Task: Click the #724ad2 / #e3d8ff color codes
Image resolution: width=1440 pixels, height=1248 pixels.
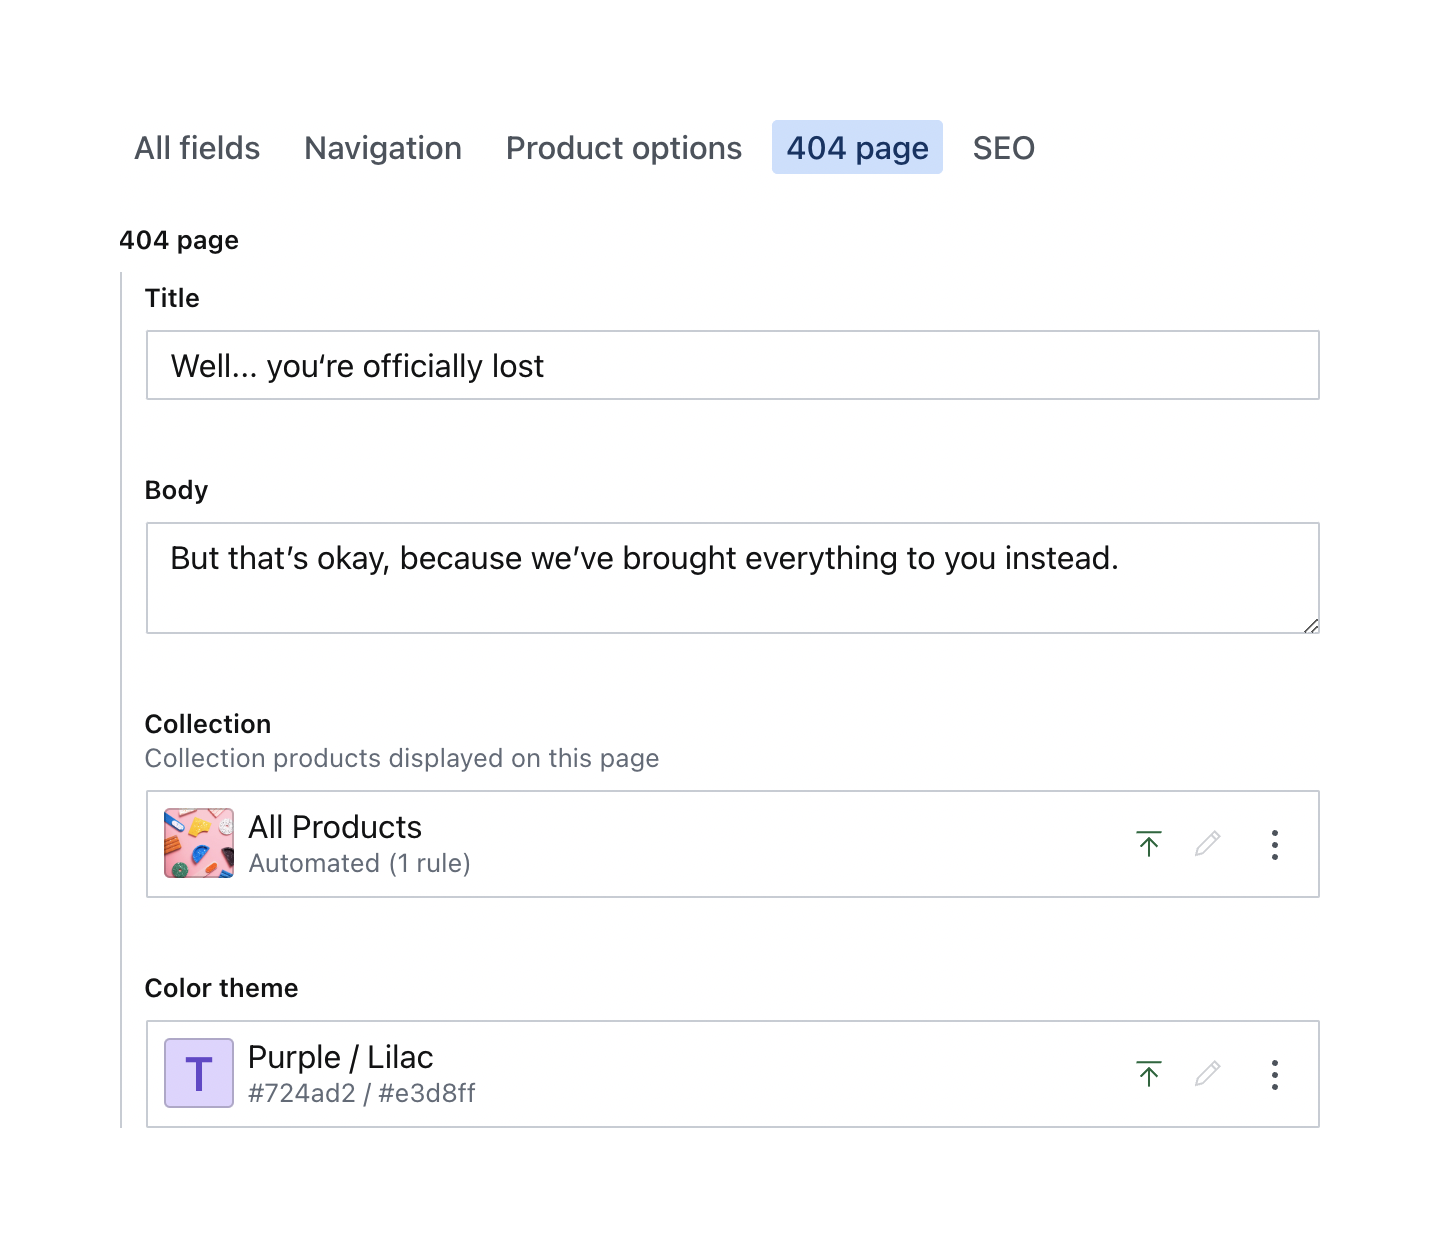Action: click(361, 1093)
